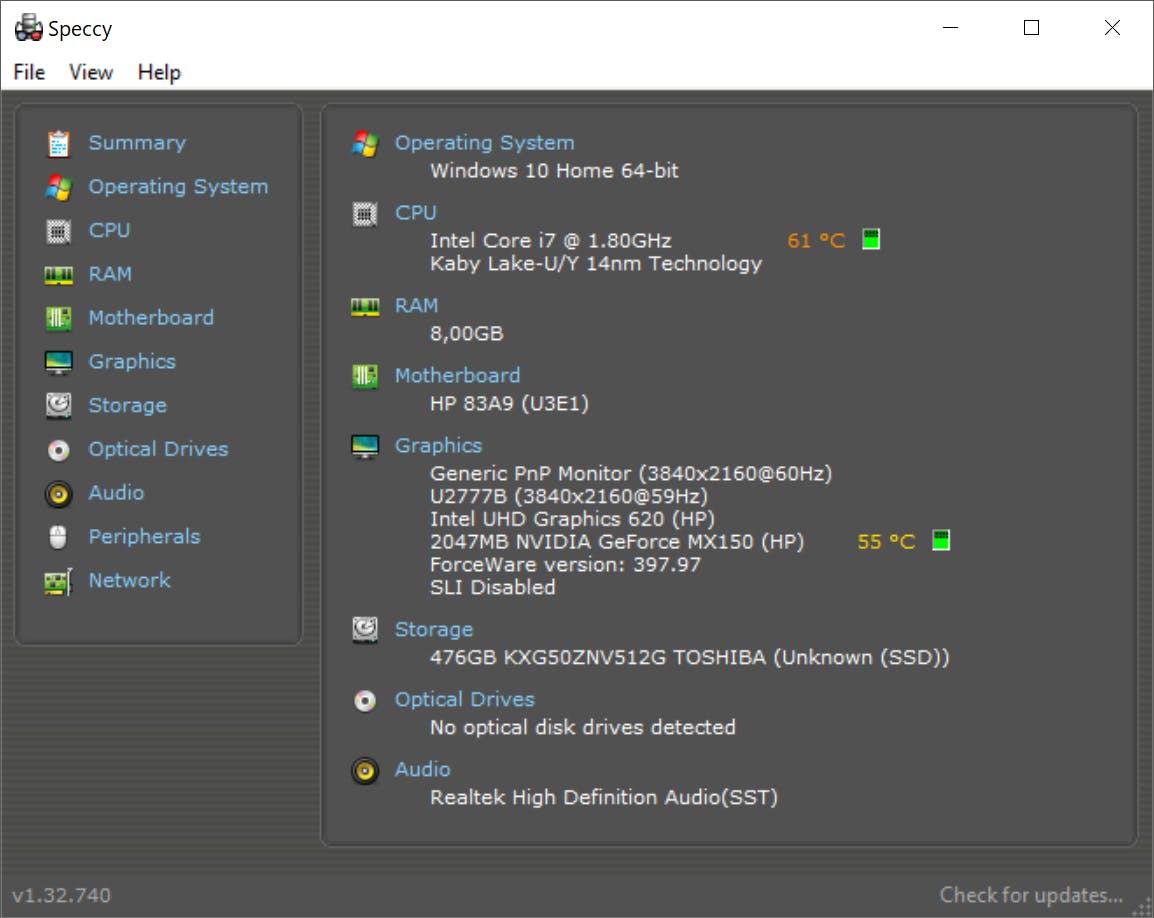Image resolution: width=1154 pixels, height=918 pixels.
Task: Click the CPU chip icon in sidebar
Action: point(59,231)
